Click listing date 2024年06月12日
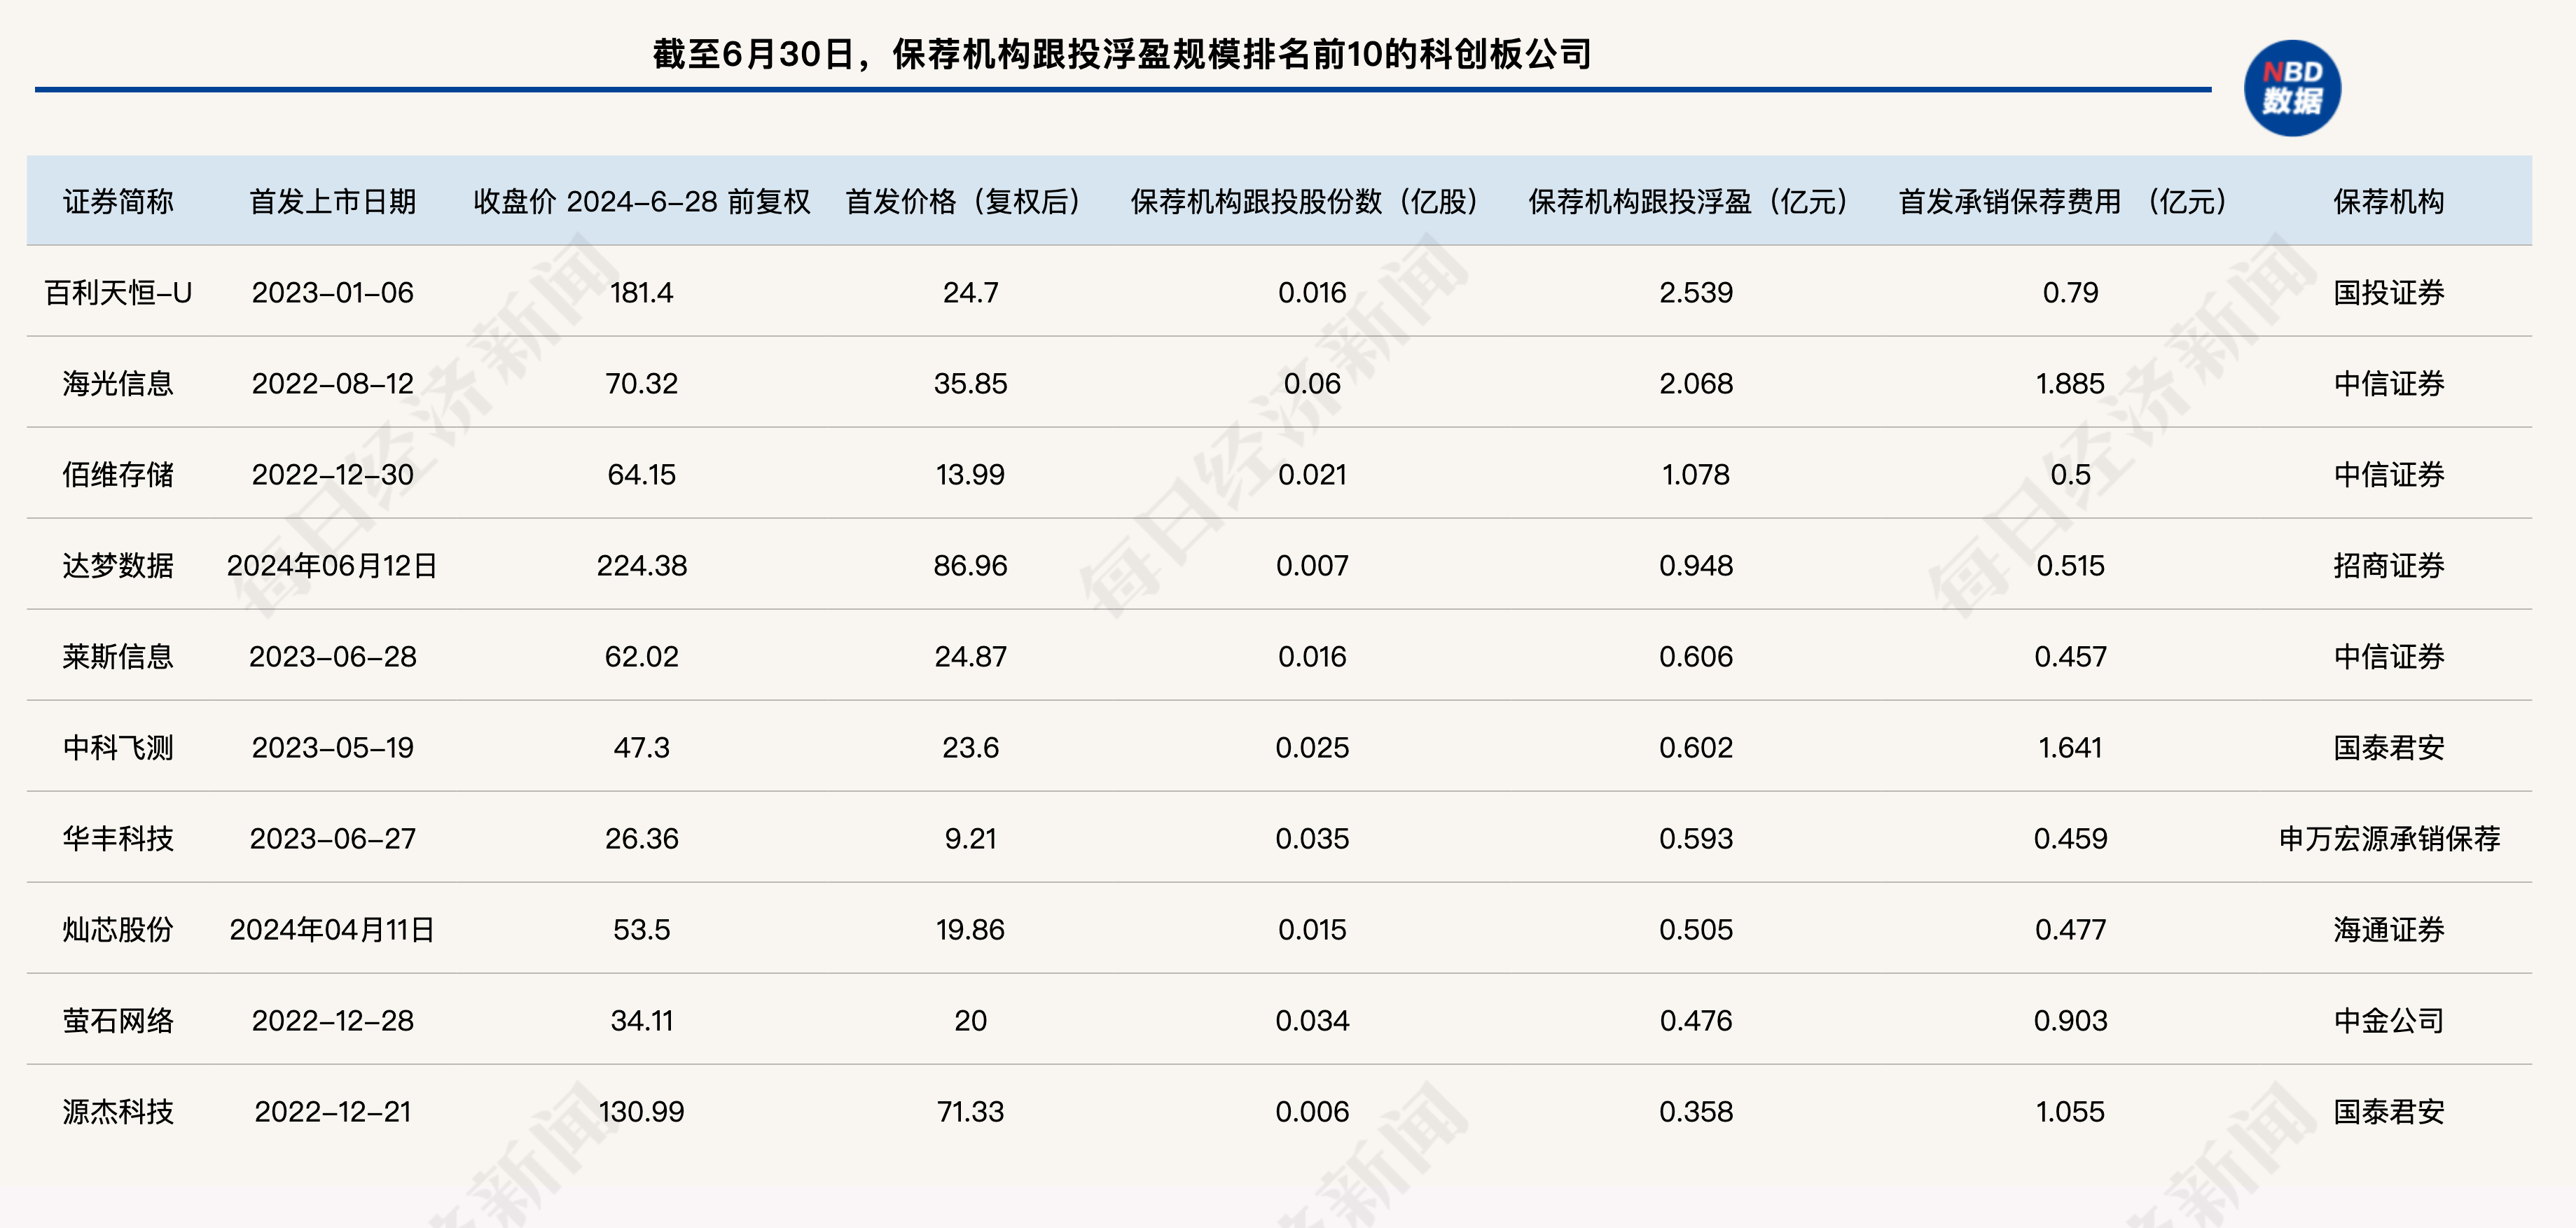Image resolution: width=2576 pixels, height=1228 pixels. [332, 566]
